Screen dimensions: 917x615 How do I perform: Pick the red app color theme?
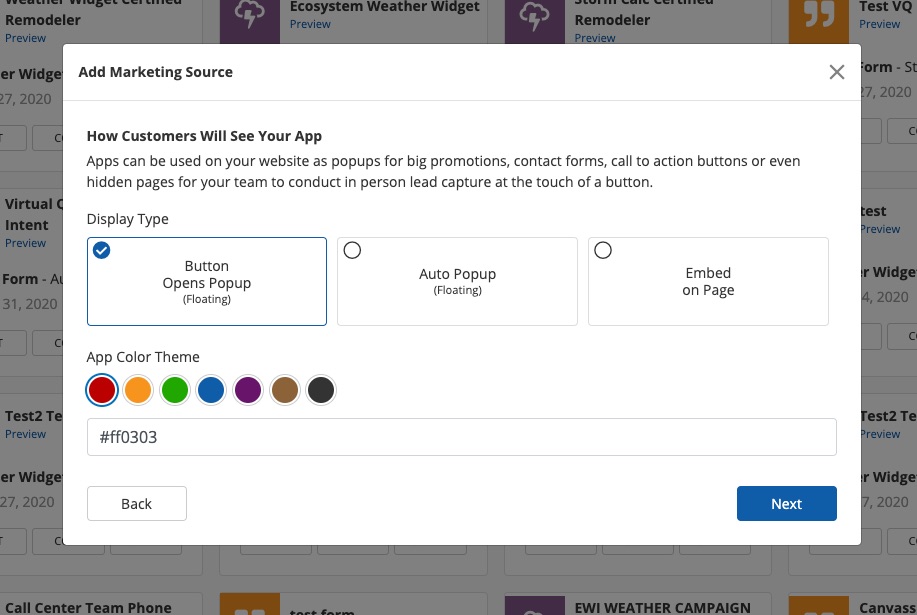[102, 390]
